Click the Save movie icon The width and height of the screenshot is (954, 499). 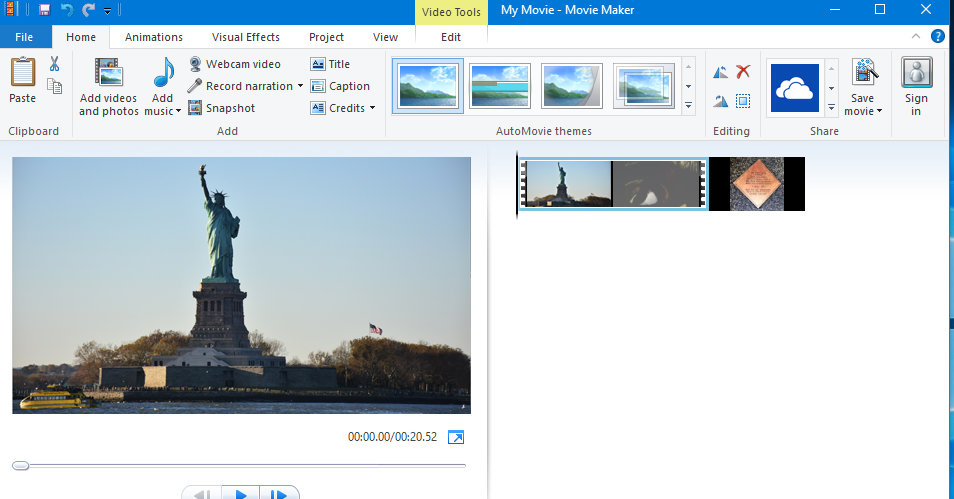point(865,72)
